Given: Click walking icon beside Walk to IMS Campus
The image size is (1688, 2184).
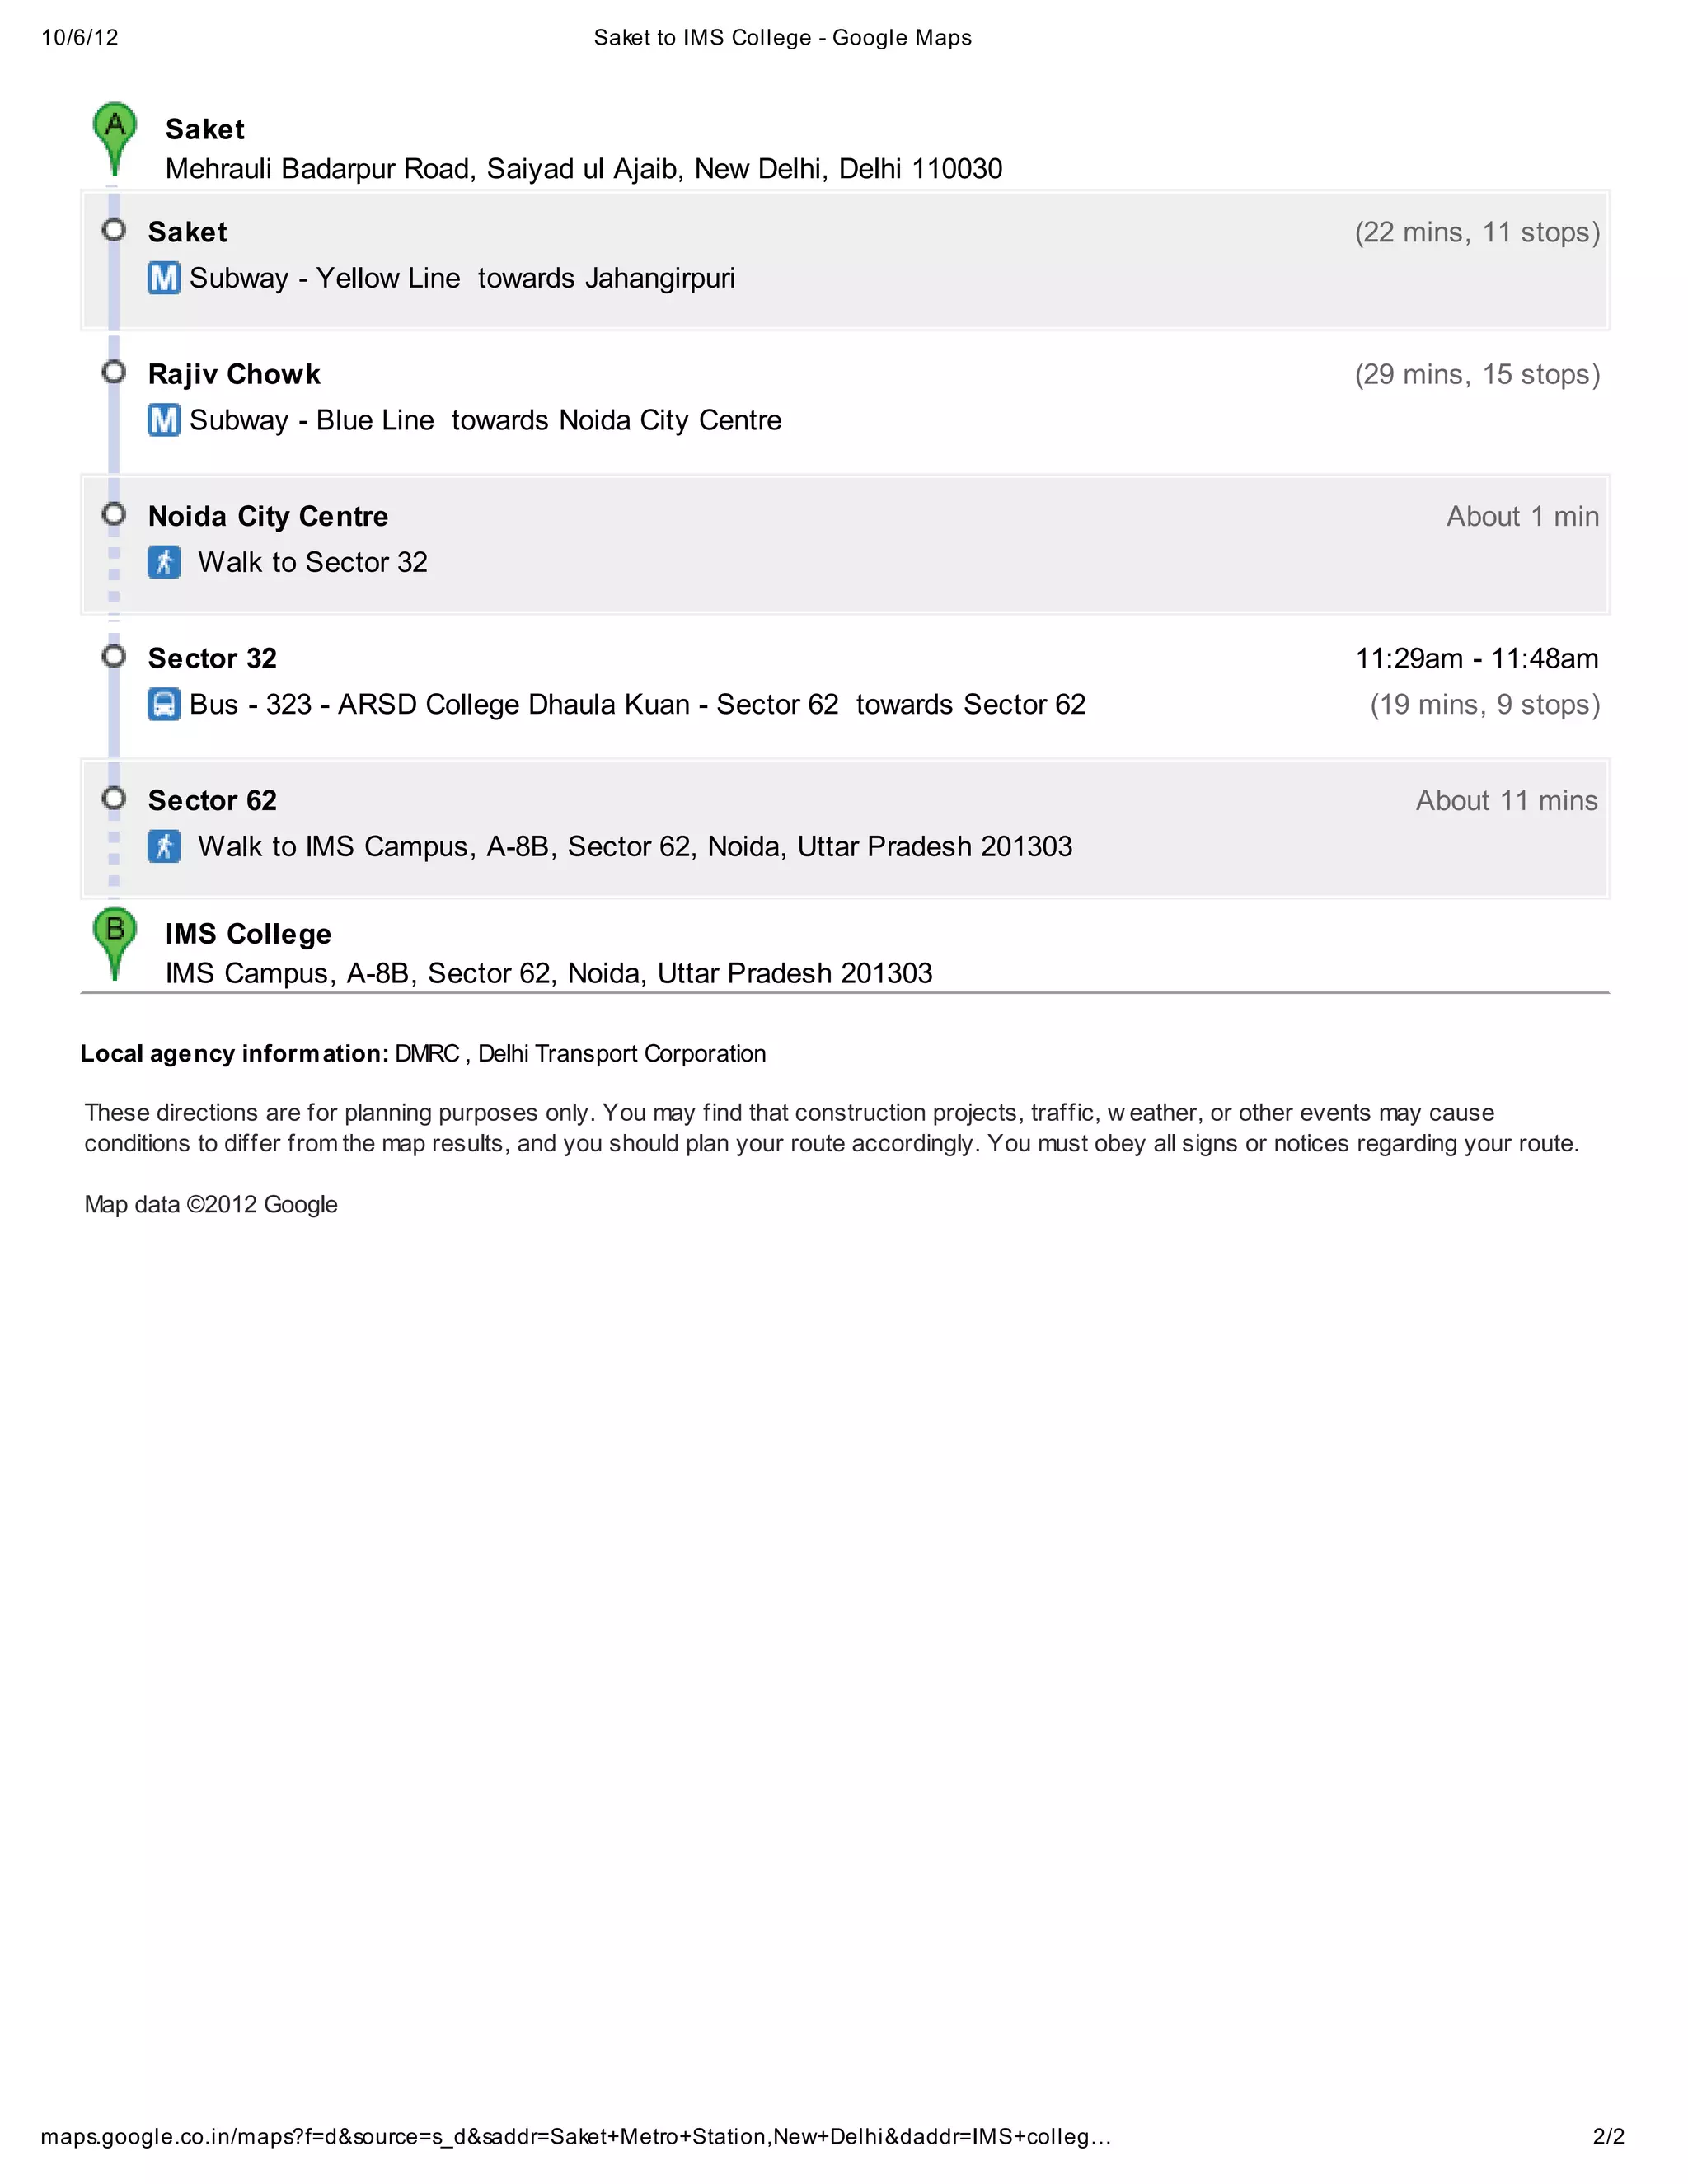Looking at the screenshot, I should pyautogui.click(x=164, y=846).
